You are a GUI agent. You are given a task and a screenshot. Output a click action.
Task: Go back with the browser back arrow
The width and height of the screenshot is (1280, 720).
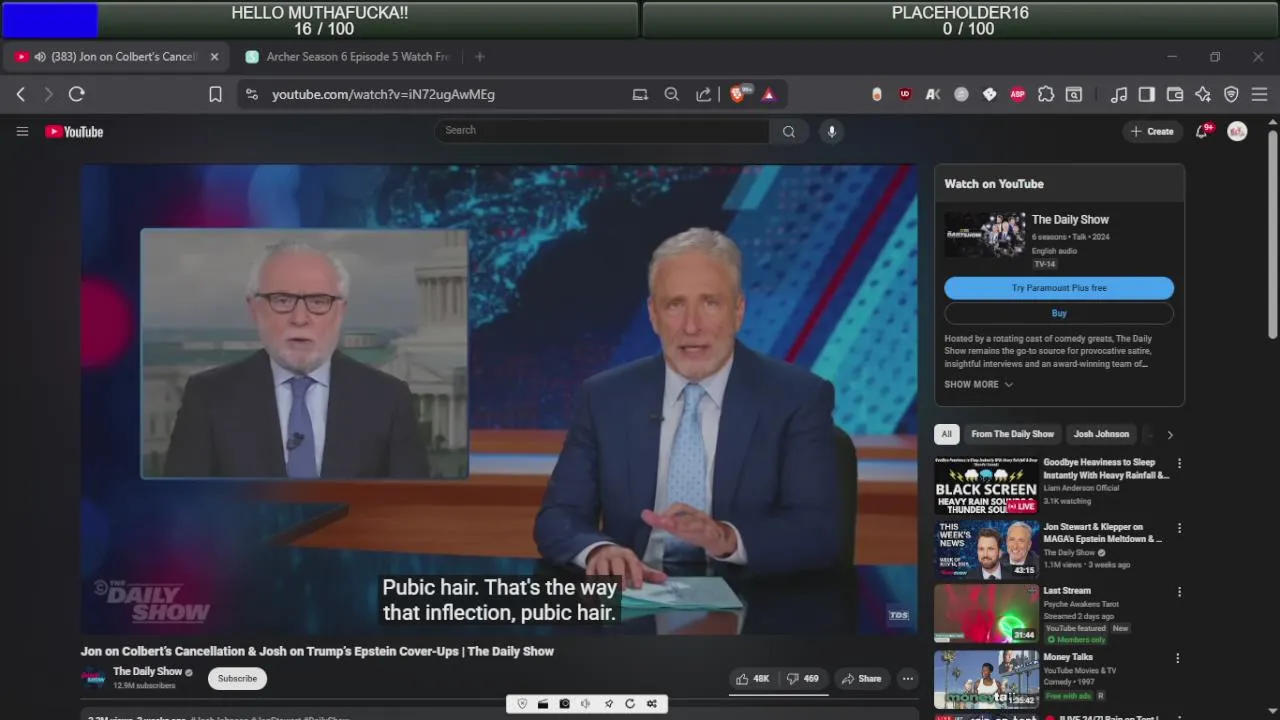pyautogui.click(x=21, y=94)
